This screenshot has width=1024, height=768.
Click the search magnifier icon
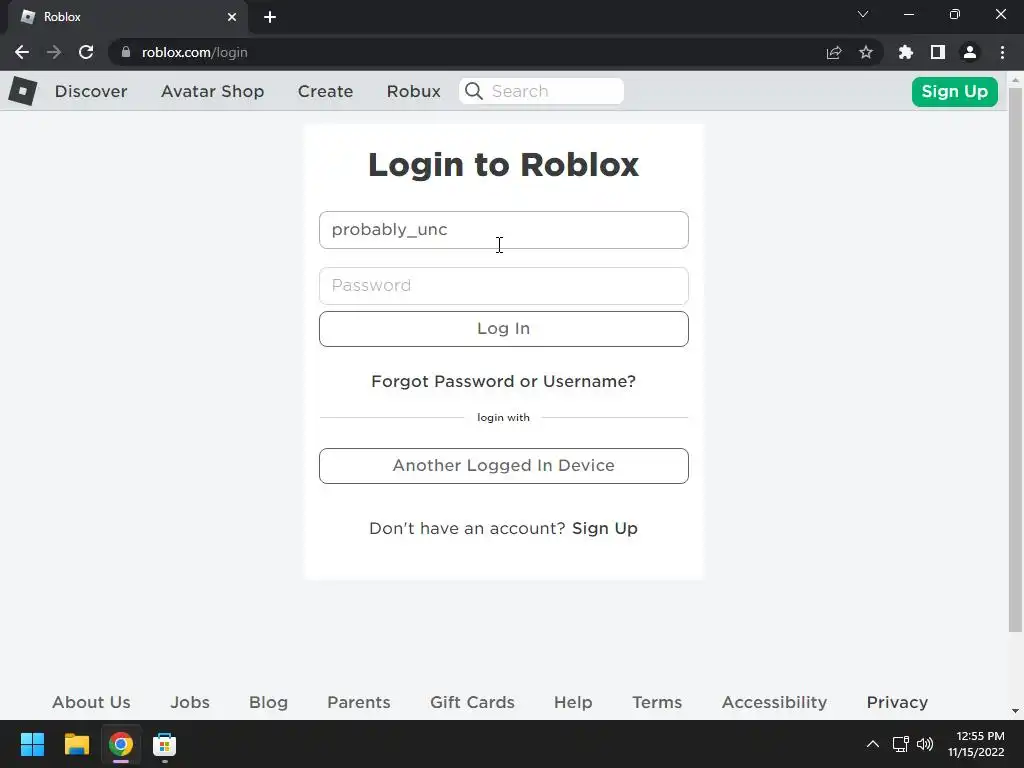coord(474,91)
